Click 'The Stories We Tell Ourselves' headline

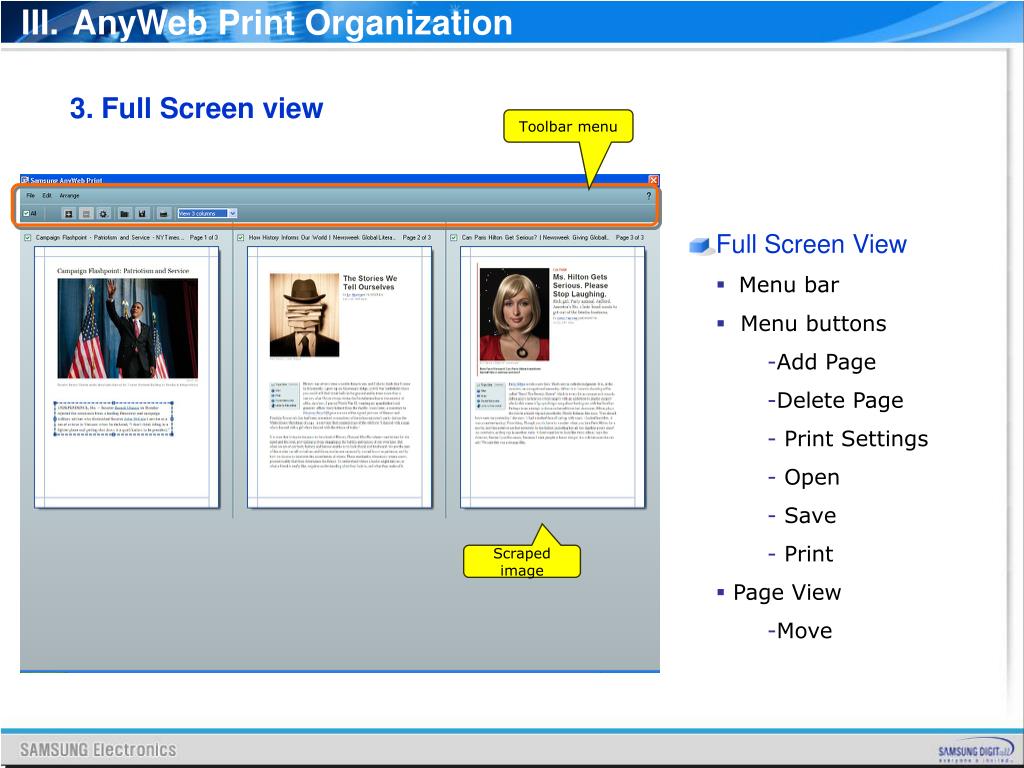(370, 282)
